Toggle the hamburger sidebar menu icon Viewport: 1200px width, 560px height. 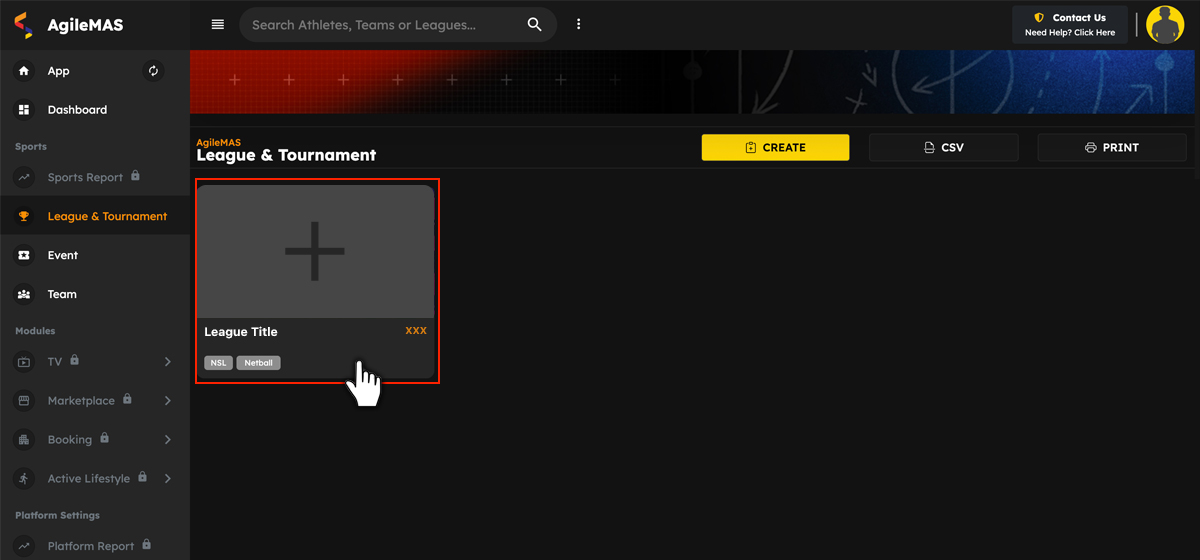[x=218, y=25]
